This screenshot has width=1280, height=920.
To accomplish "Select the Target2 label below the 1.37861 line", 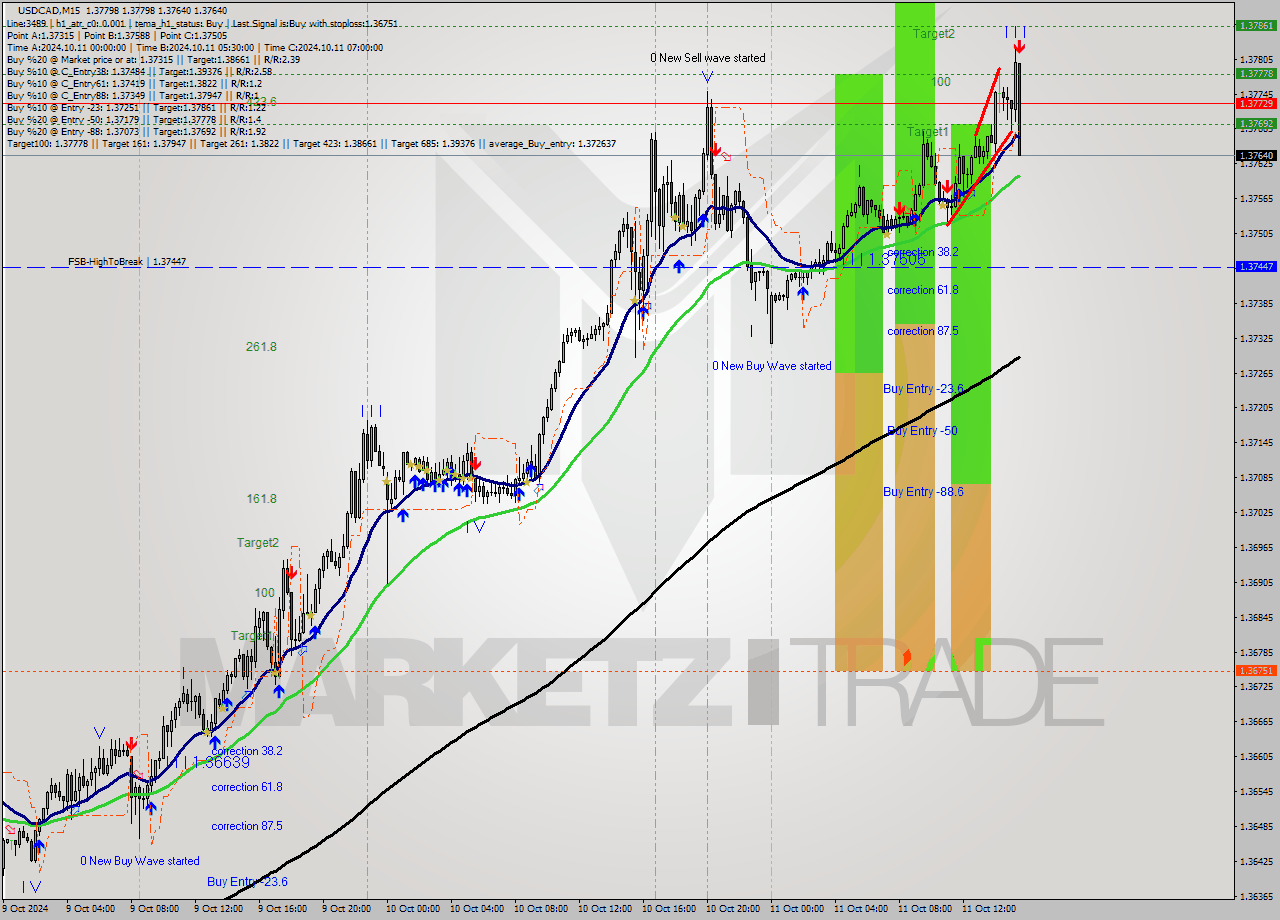I will point(934,34).
